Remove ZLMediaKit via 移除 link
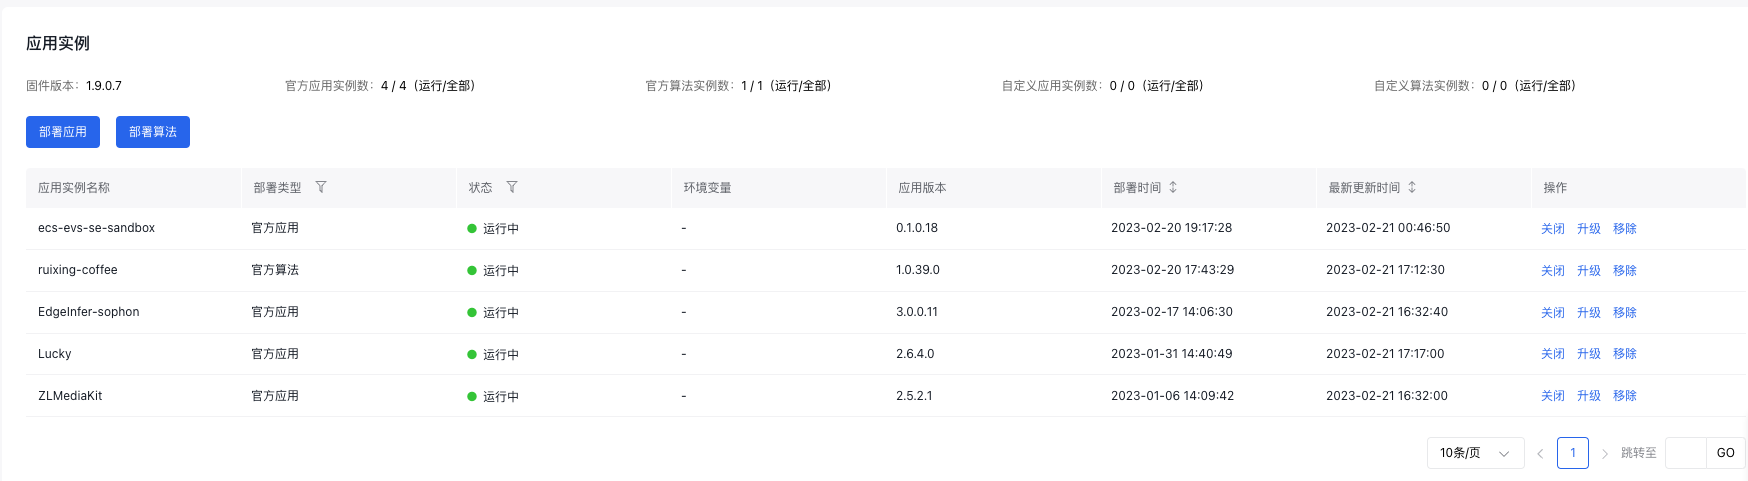Screen dimensions: 1748x481 tap(1625, 396)
